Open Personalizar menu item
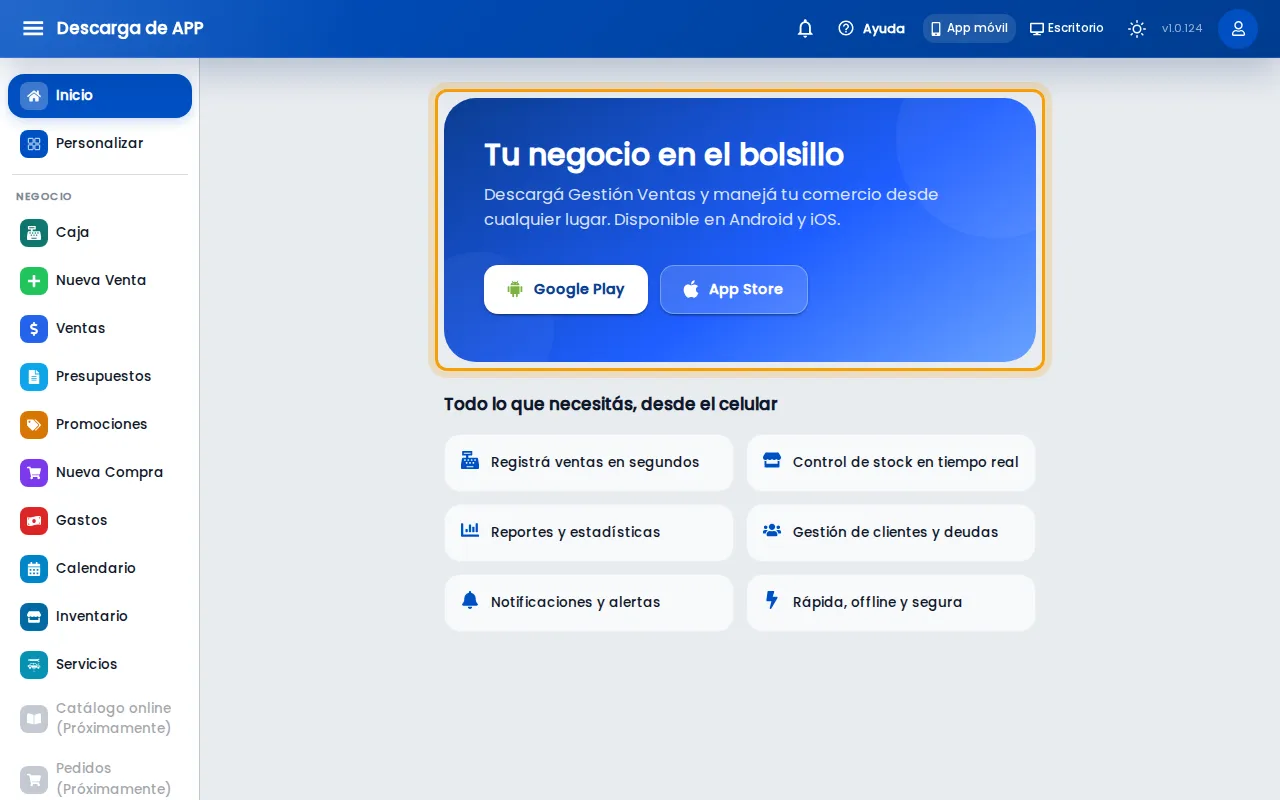 (100, 144)
